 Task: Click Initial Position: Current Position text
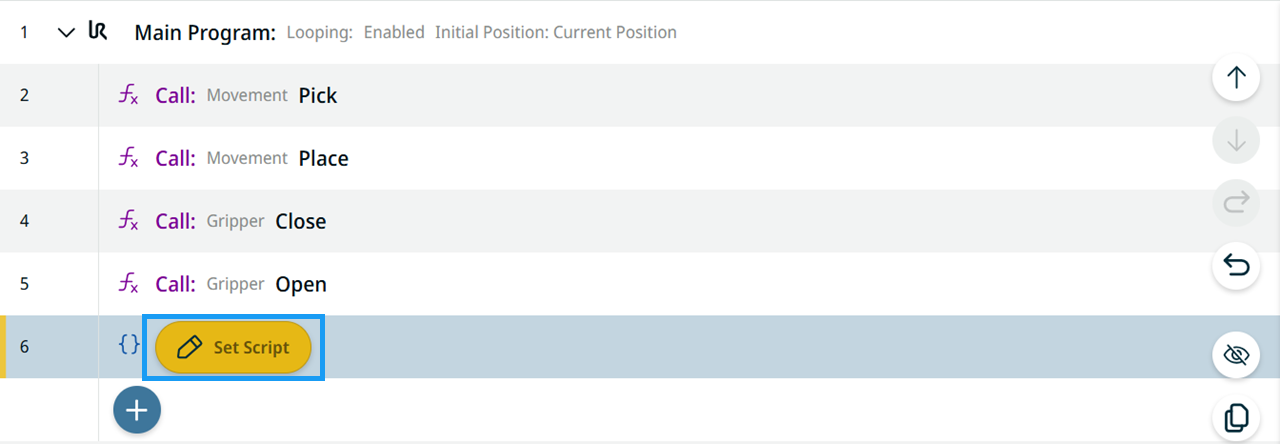coord(556,33)
